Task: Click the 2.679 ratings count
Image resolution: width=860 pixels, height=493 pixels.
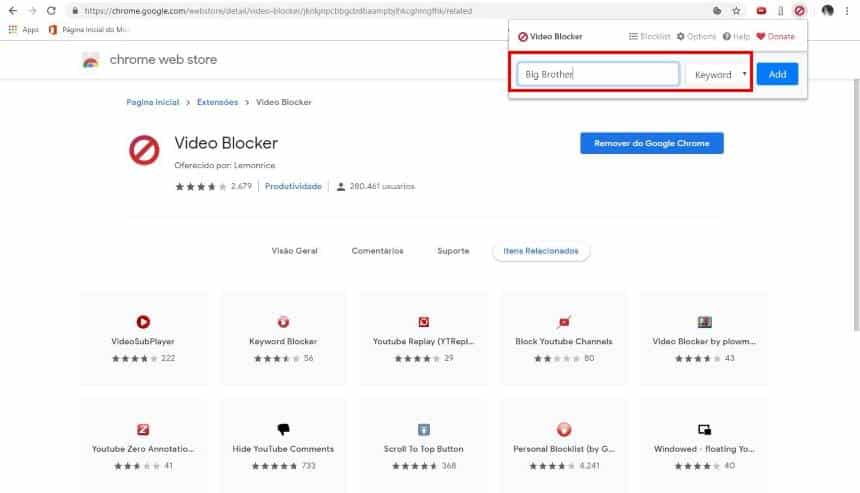Action: 241,186
